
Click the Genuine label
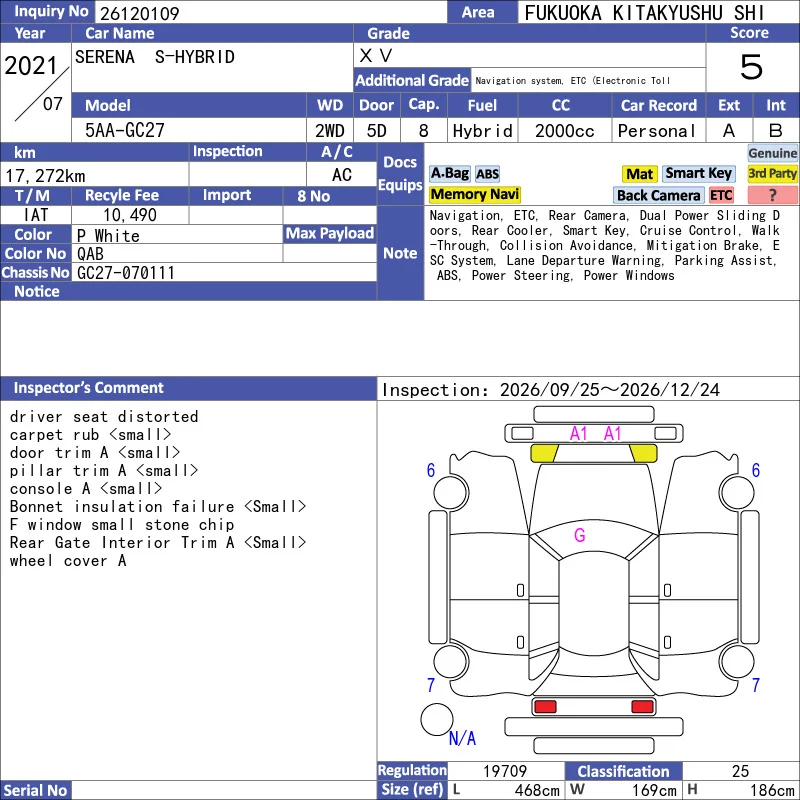tap(772, 153)
